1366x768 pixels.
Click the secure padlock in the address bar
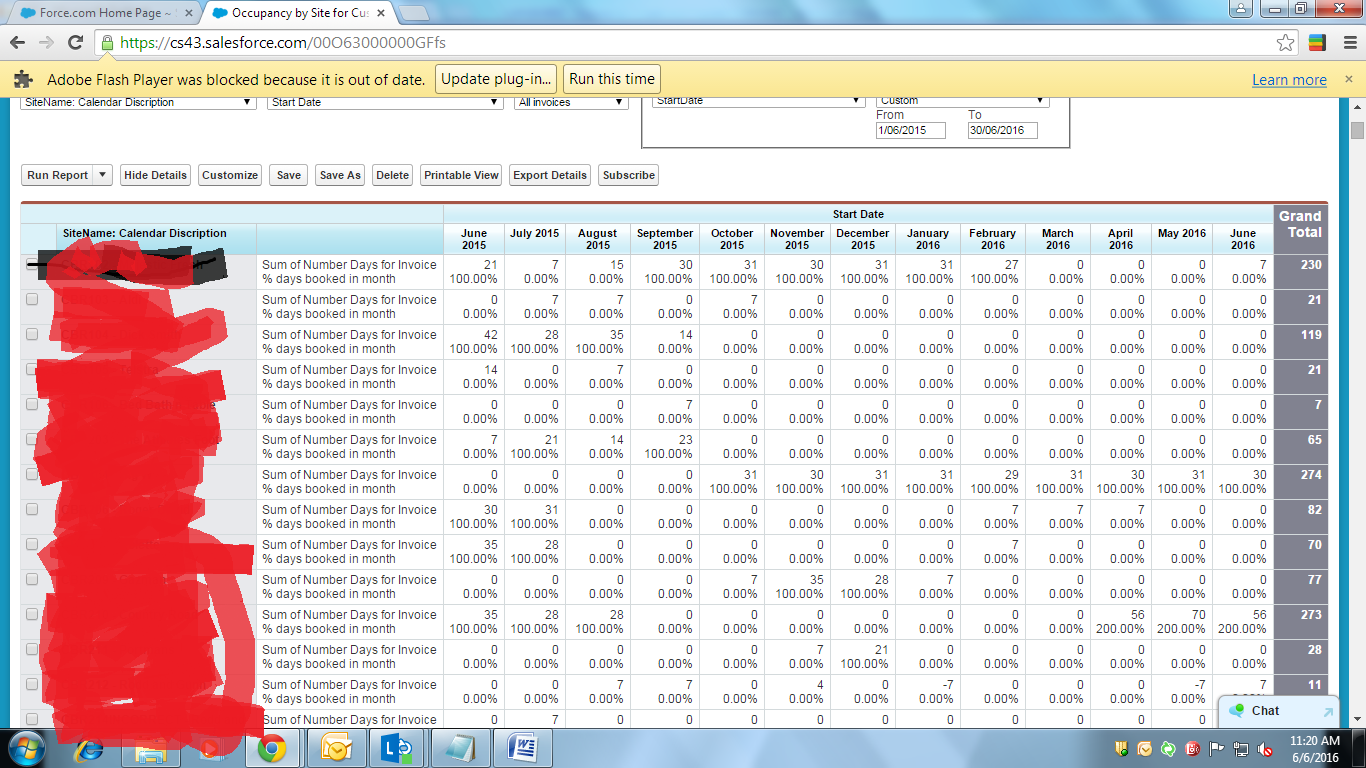[107, 43]
